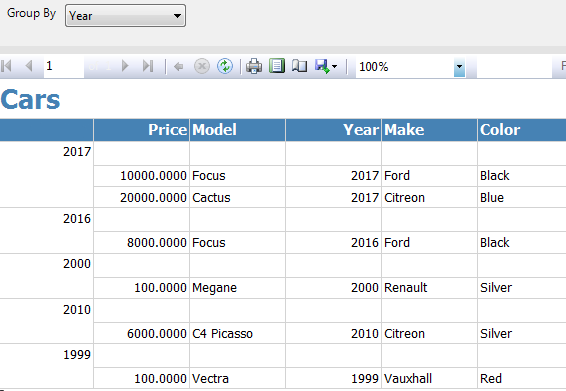Image resolution: width=566 pixels, height=391 pixels.
Task: Click the current page number field
Action: pos(64,66)
